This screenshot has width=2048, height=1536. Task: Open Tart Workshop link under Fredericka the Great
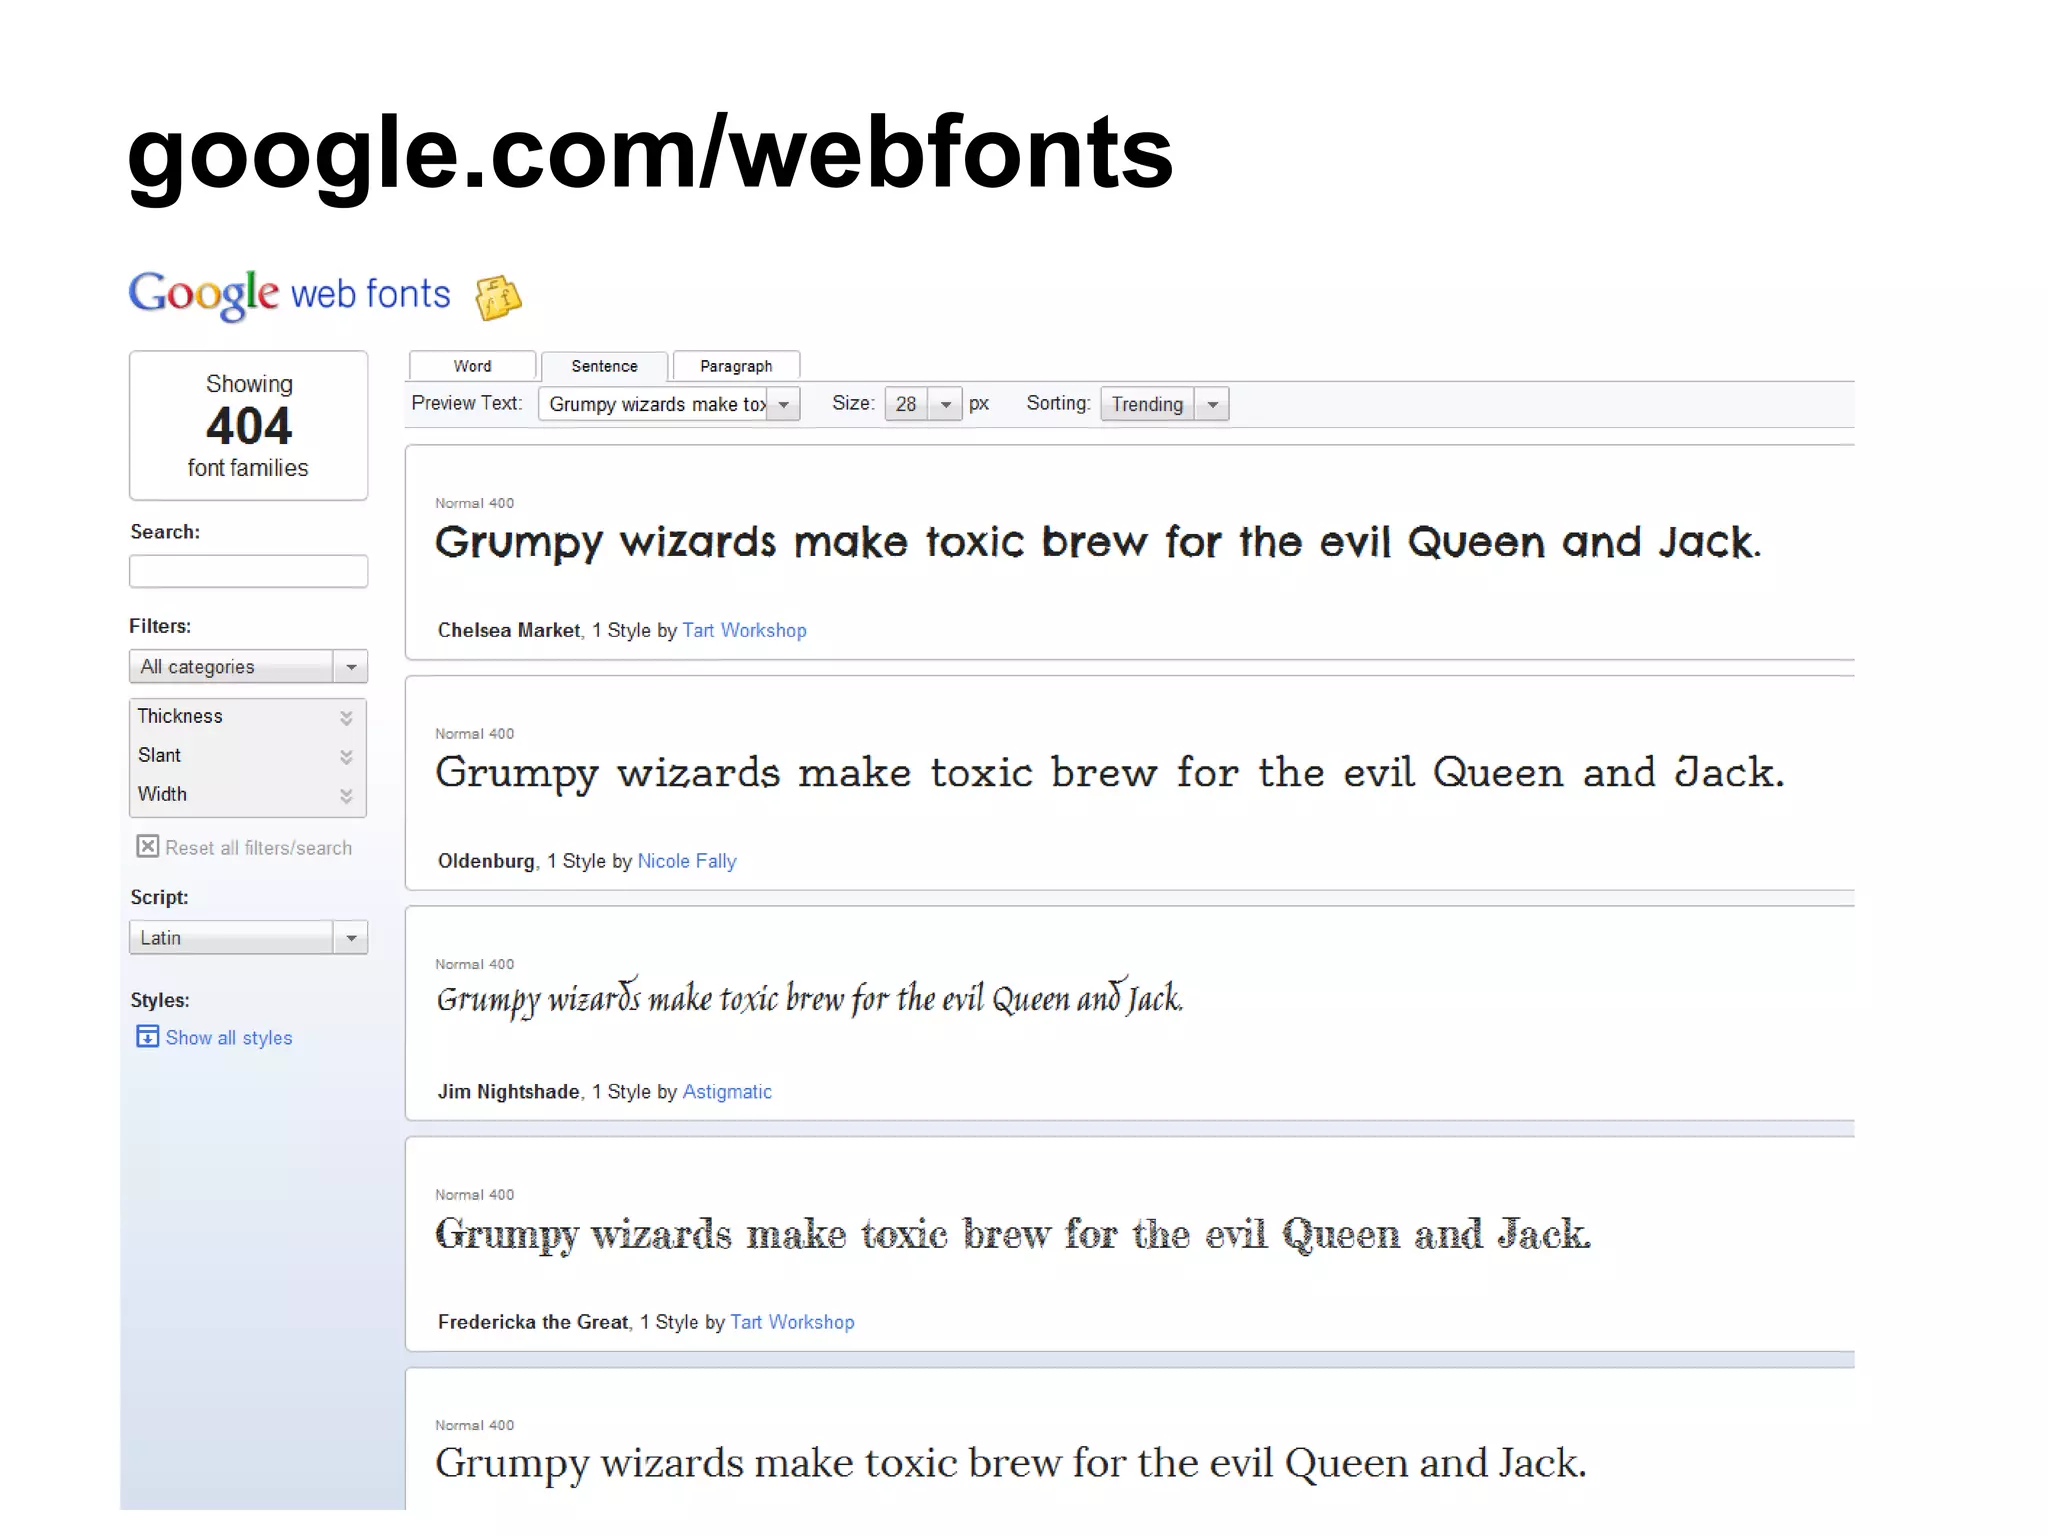[792, 1322]
